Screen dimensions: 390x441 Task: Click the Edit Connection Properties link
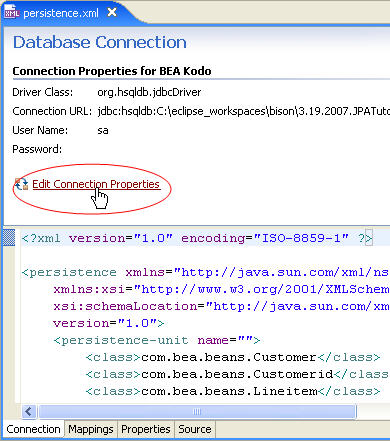[x=96, y=184]
